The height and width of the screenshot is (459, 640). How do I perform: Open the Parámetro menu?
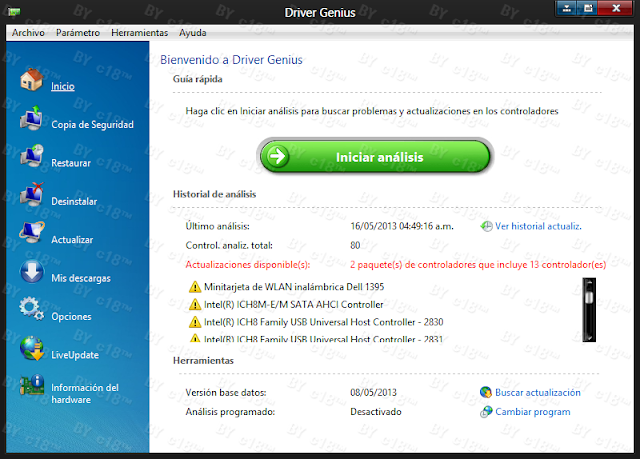(x=78, y=33)
